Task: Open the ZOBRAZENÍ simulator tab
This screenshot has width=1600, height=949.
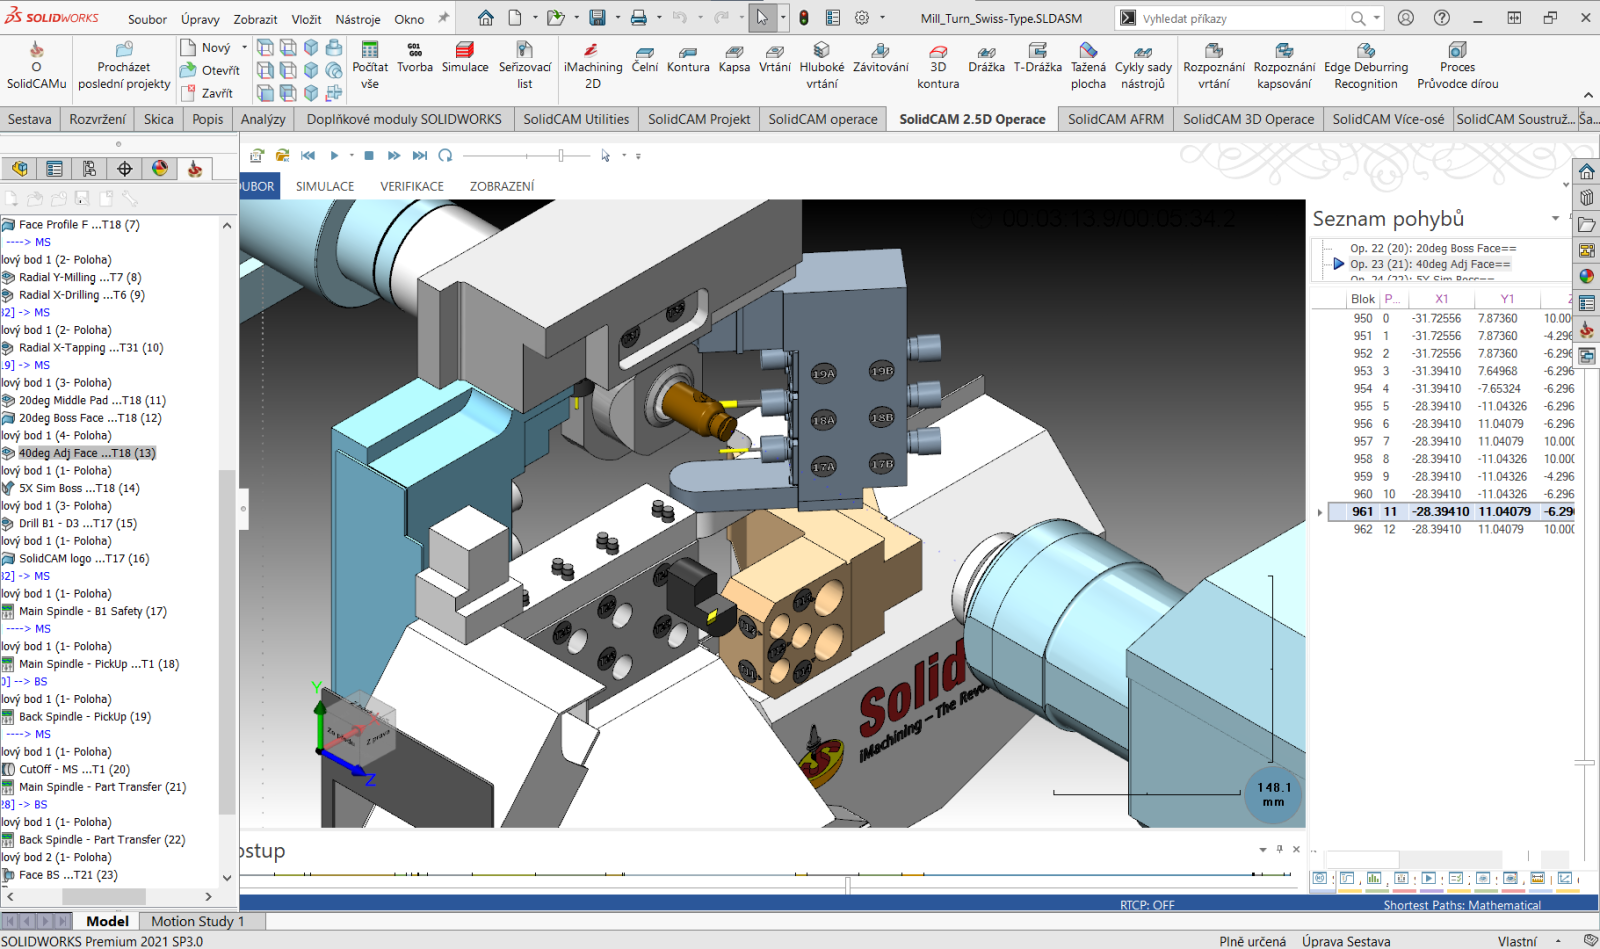Action: pyautogui.click(x=502, y=186)
